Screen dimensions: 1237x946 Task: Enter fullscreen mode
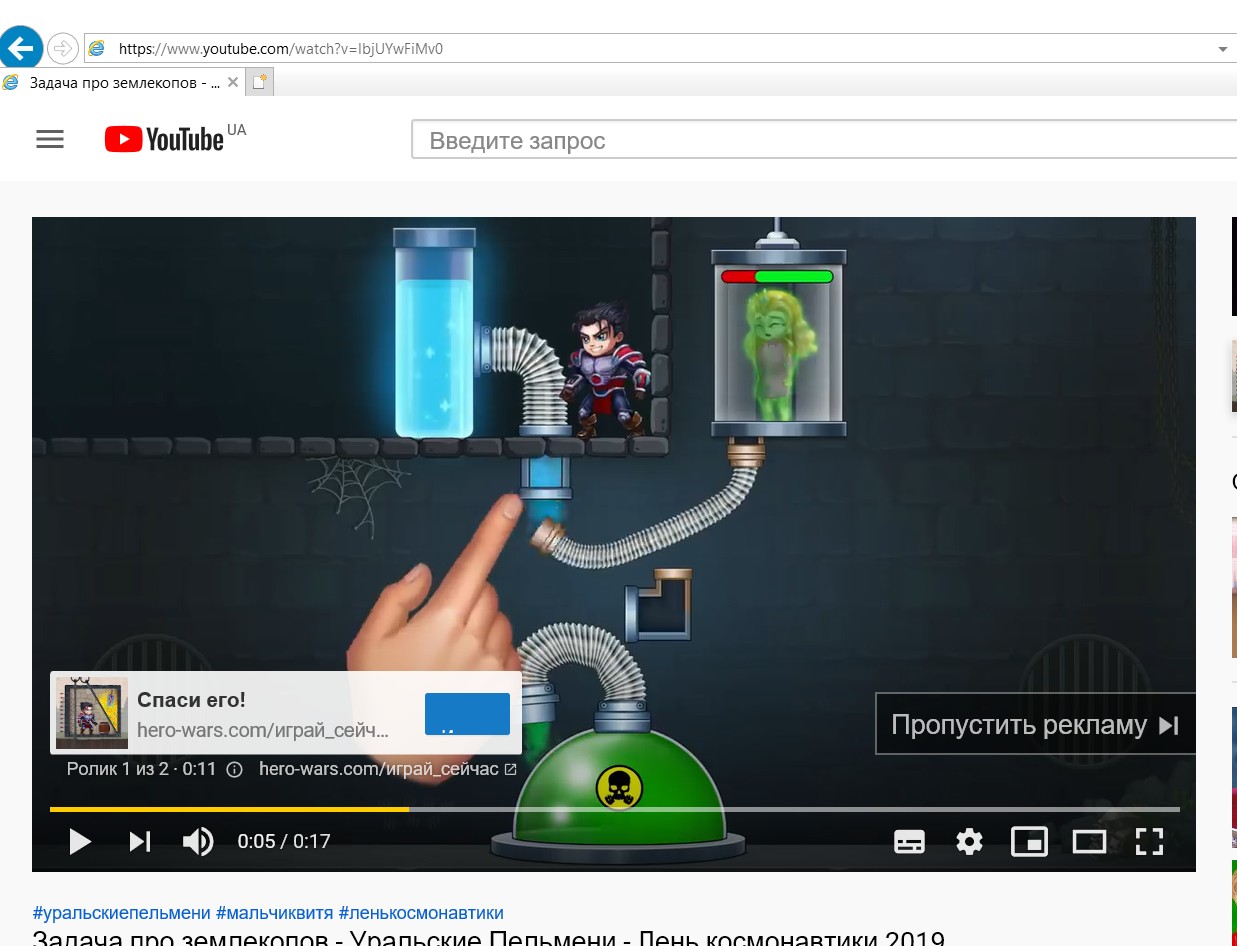click(1150, 841)
